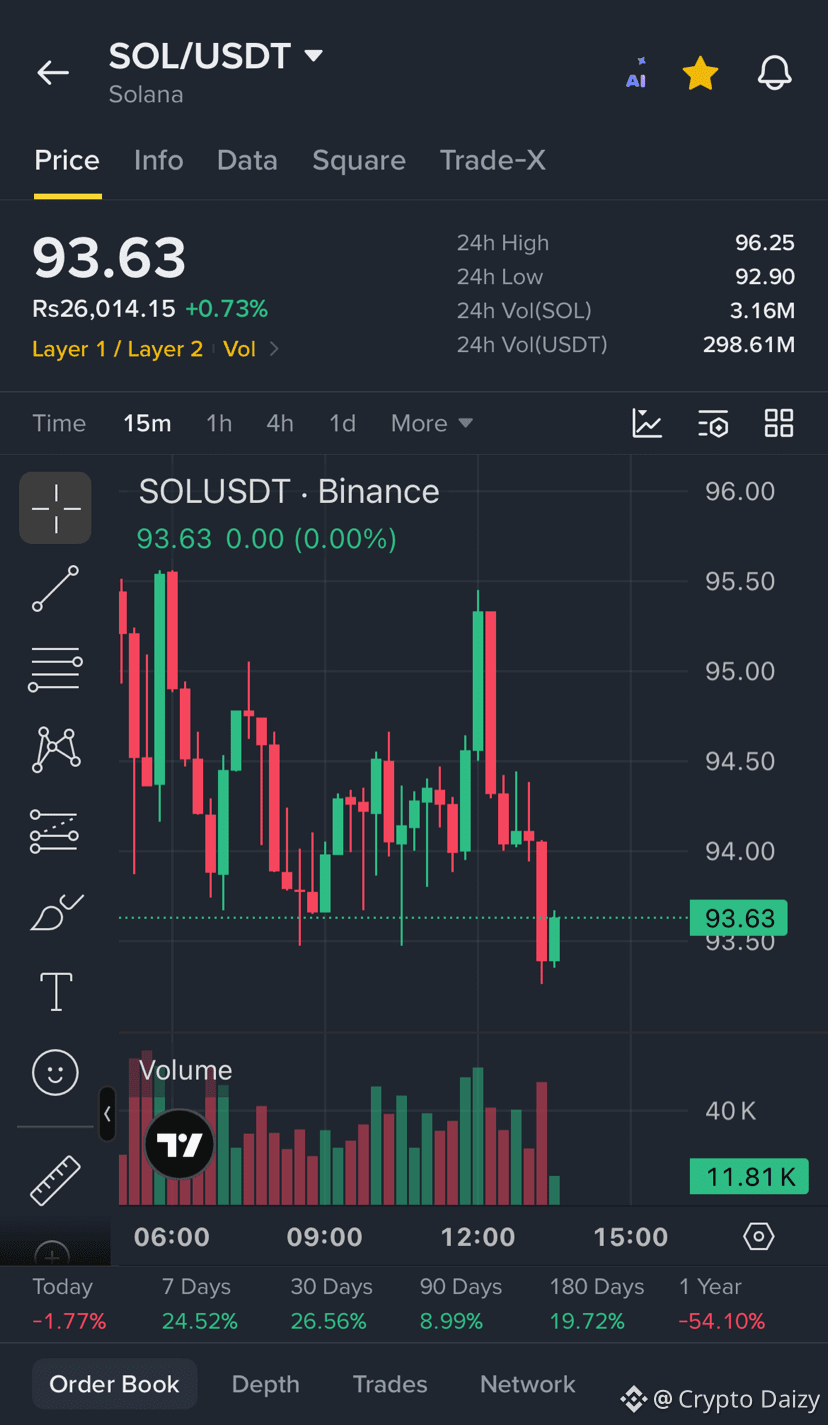Switch to the Order Book tab
The height and width of the screenshot is (1425, 828).
(x=115, y=1384)
